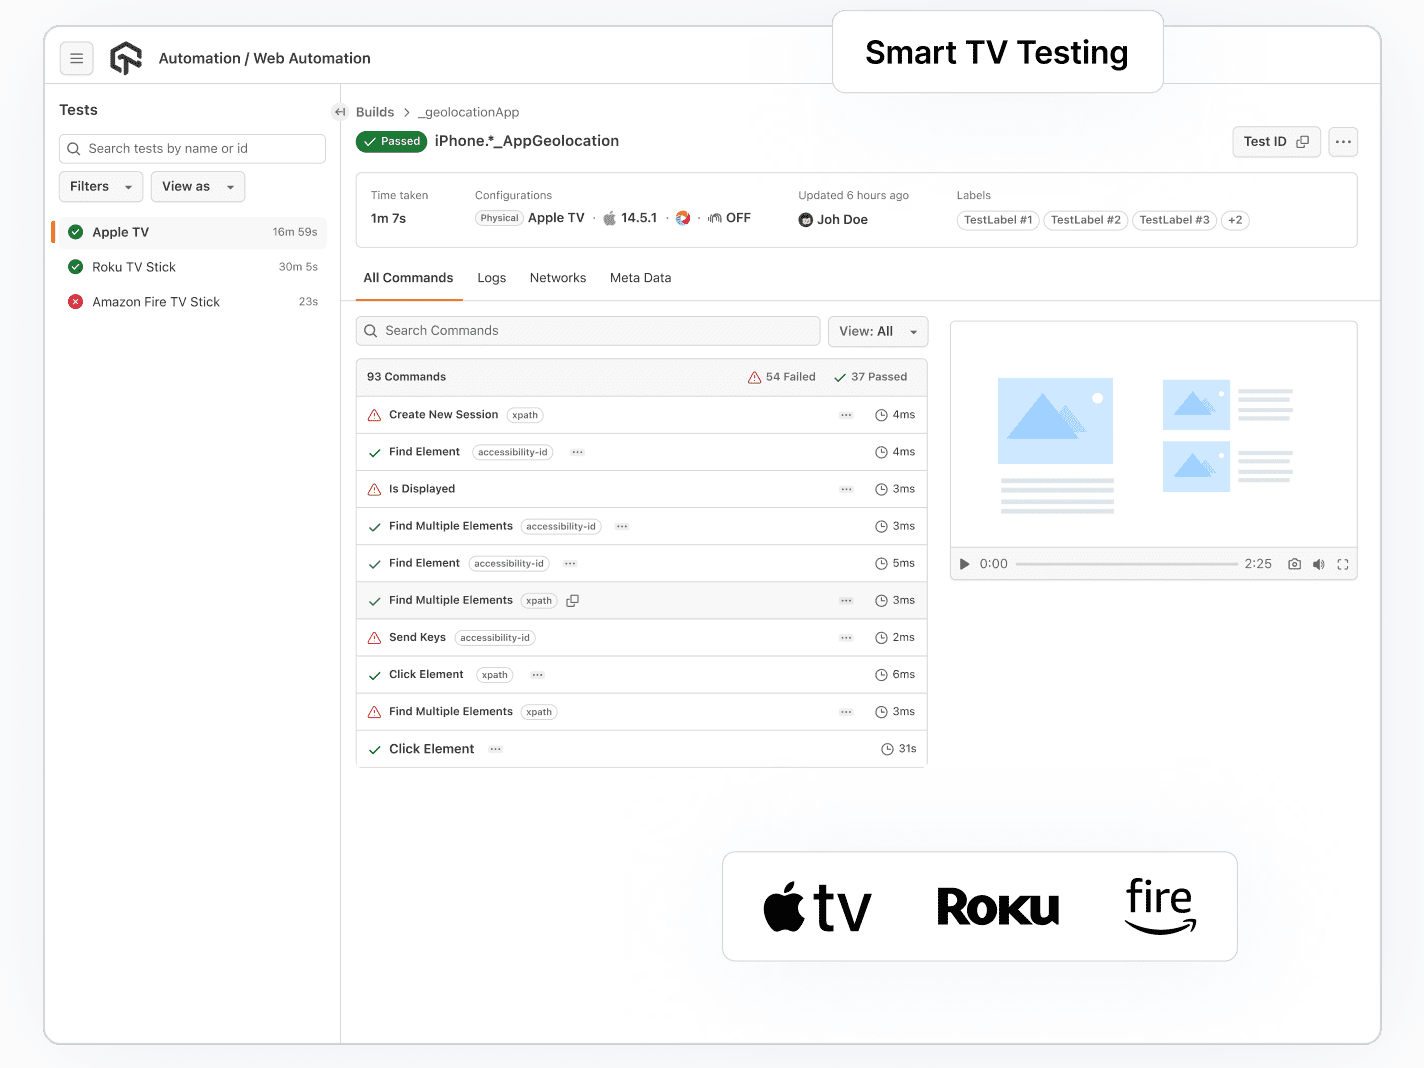1424x1068 pixels.
Task: Click the warning icon on Send Keys row
Action: click(374, 638)
